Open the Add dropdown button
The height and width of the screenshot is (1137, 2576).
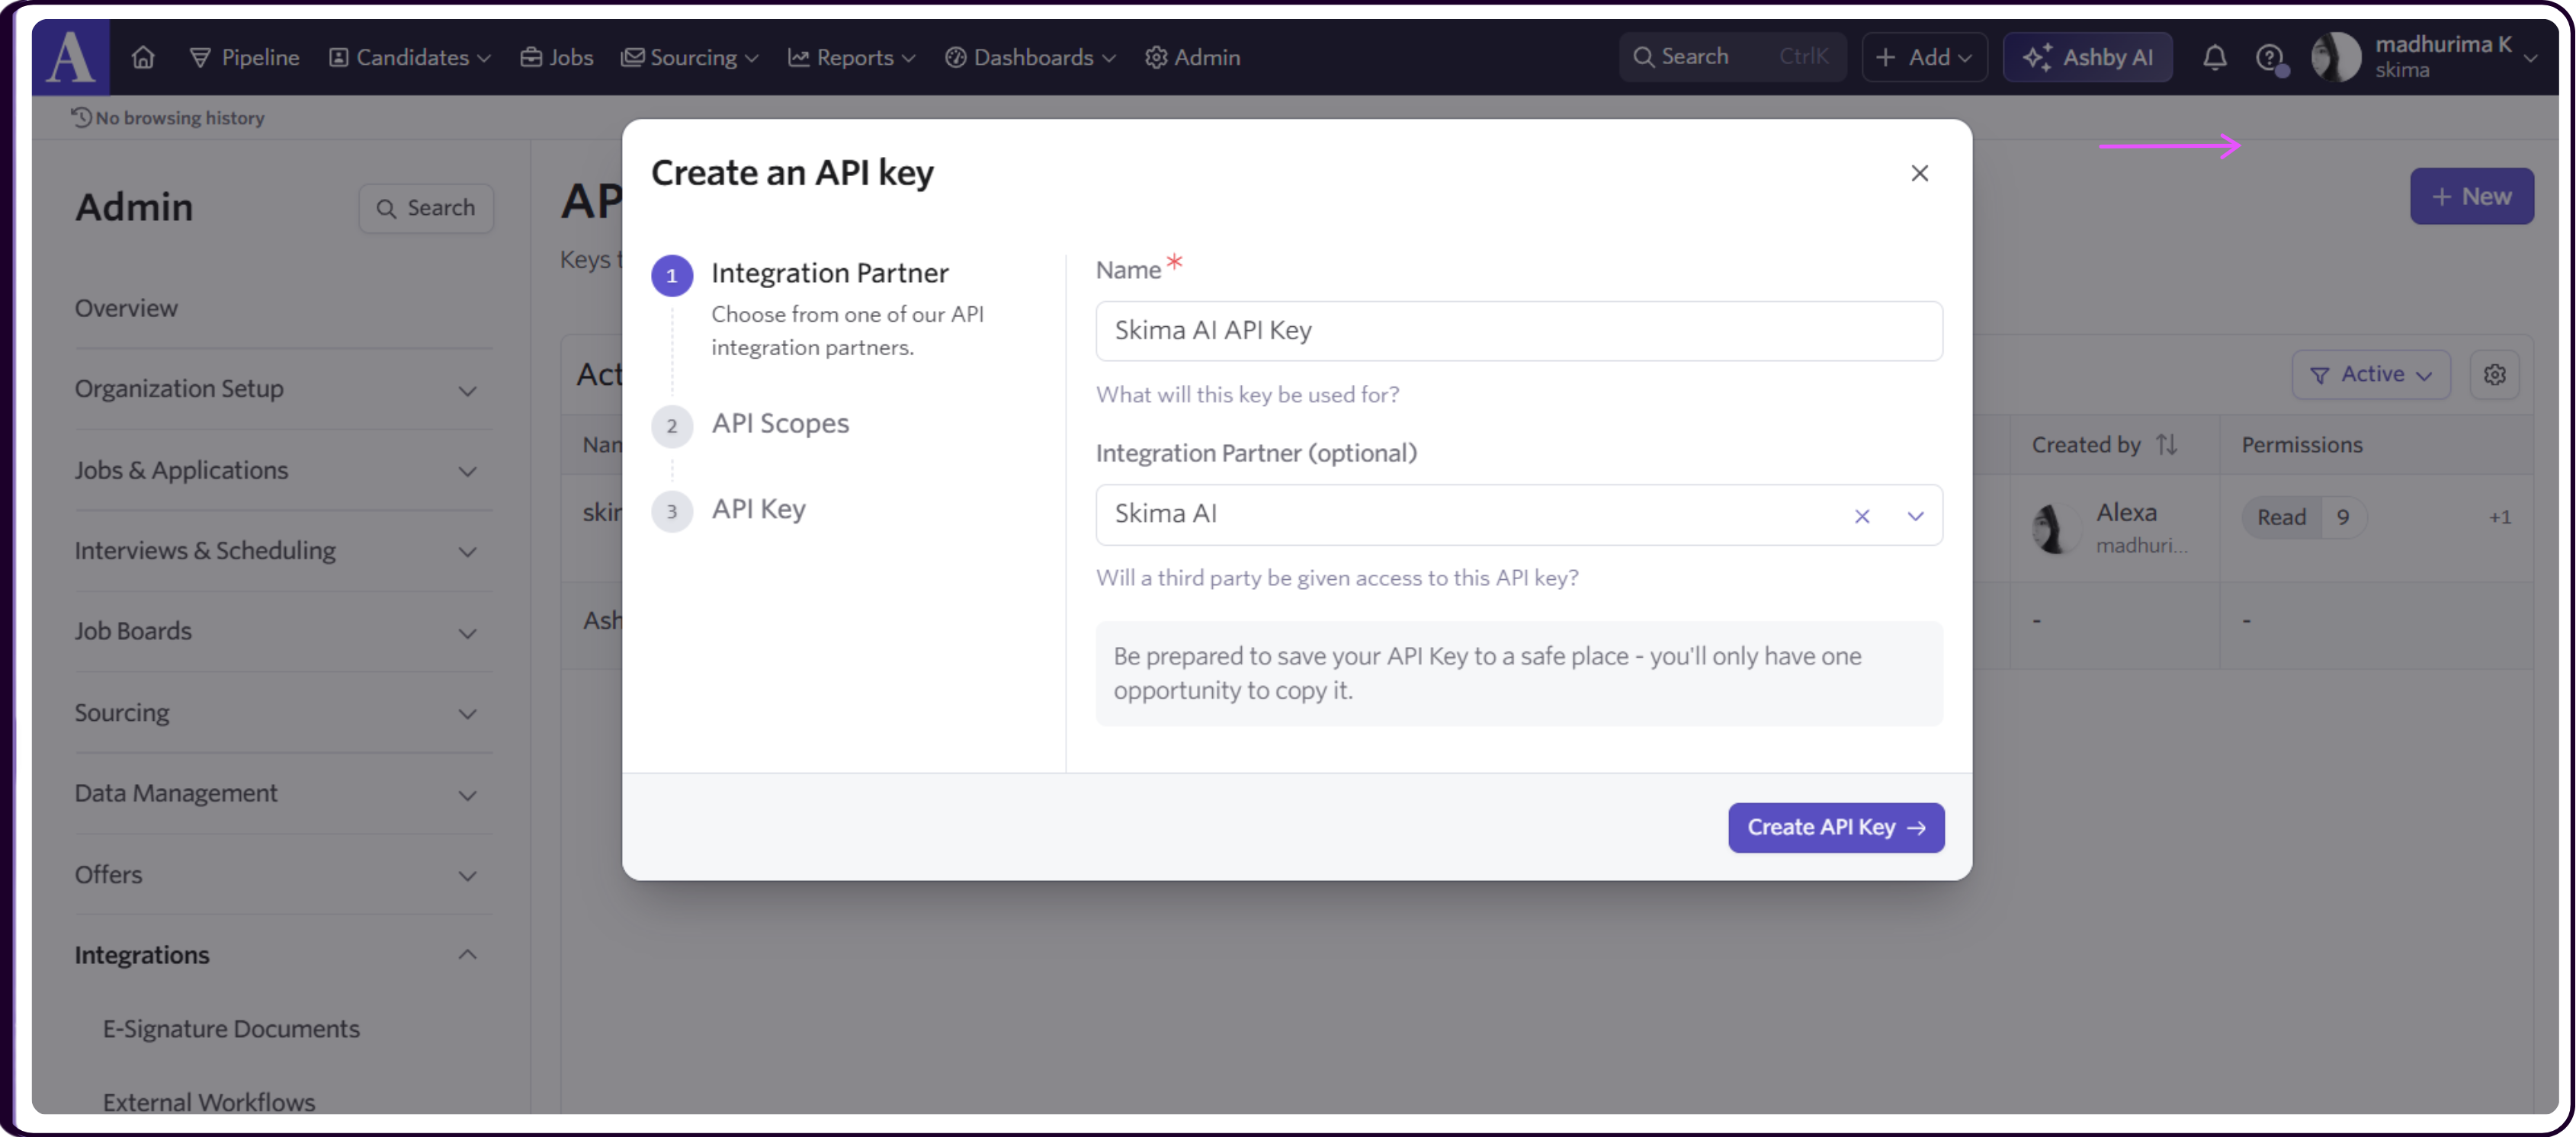pyautogui.click(x=1924, y=57)
